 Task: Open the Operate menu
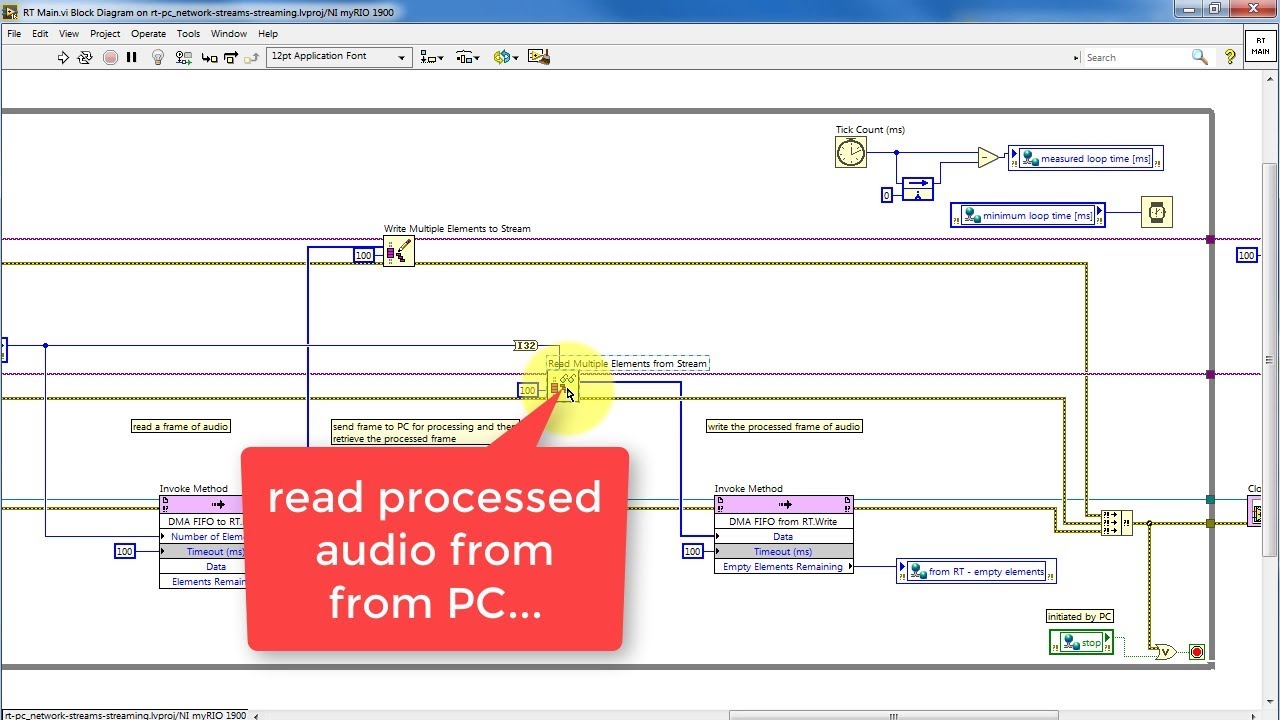149,33
